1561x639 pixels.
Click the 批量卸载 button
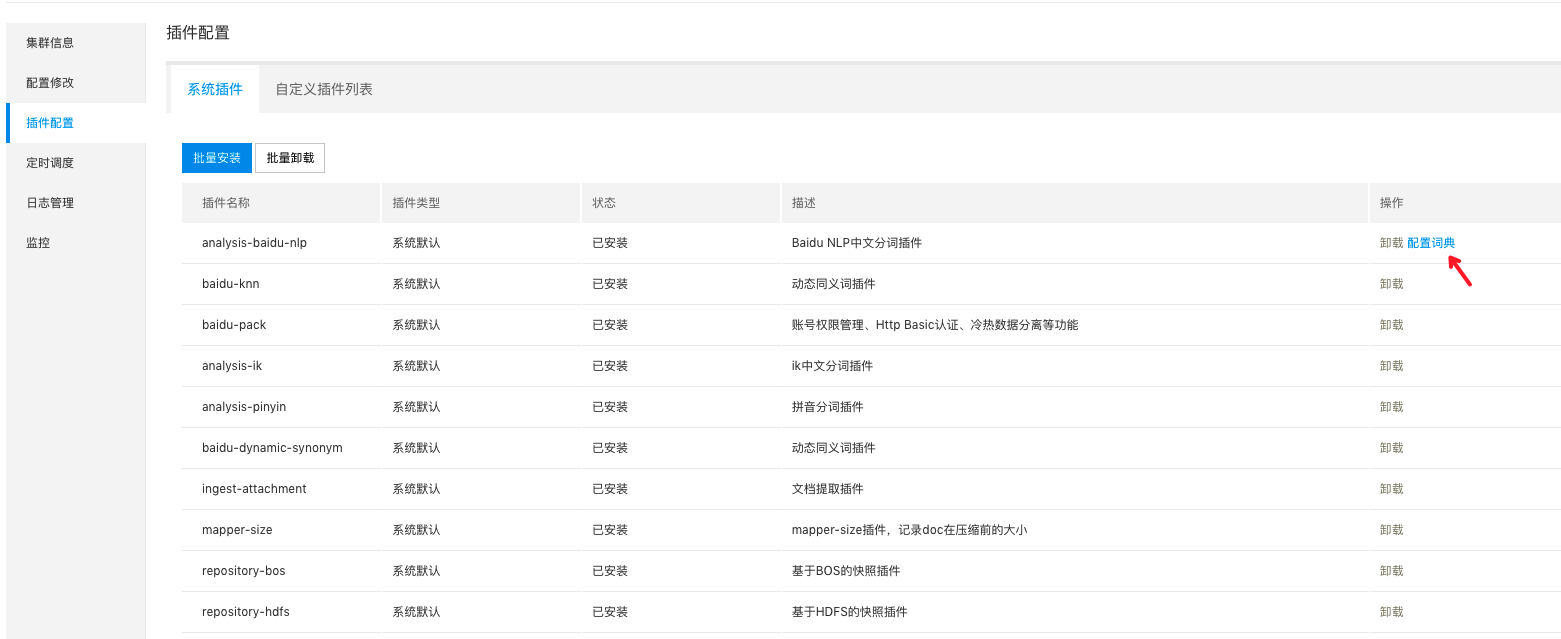(x=290, y=158)
